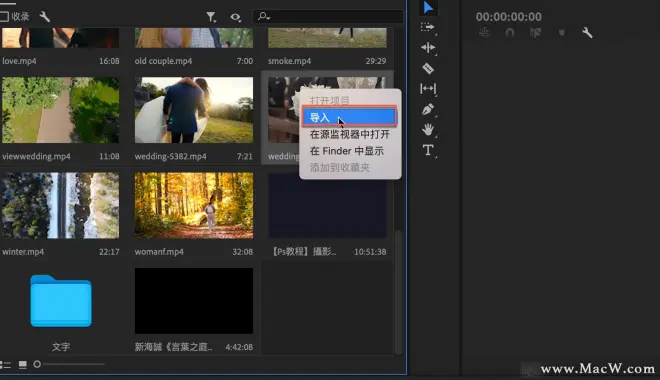Open the file type filter dropdown

coord(211,17)
